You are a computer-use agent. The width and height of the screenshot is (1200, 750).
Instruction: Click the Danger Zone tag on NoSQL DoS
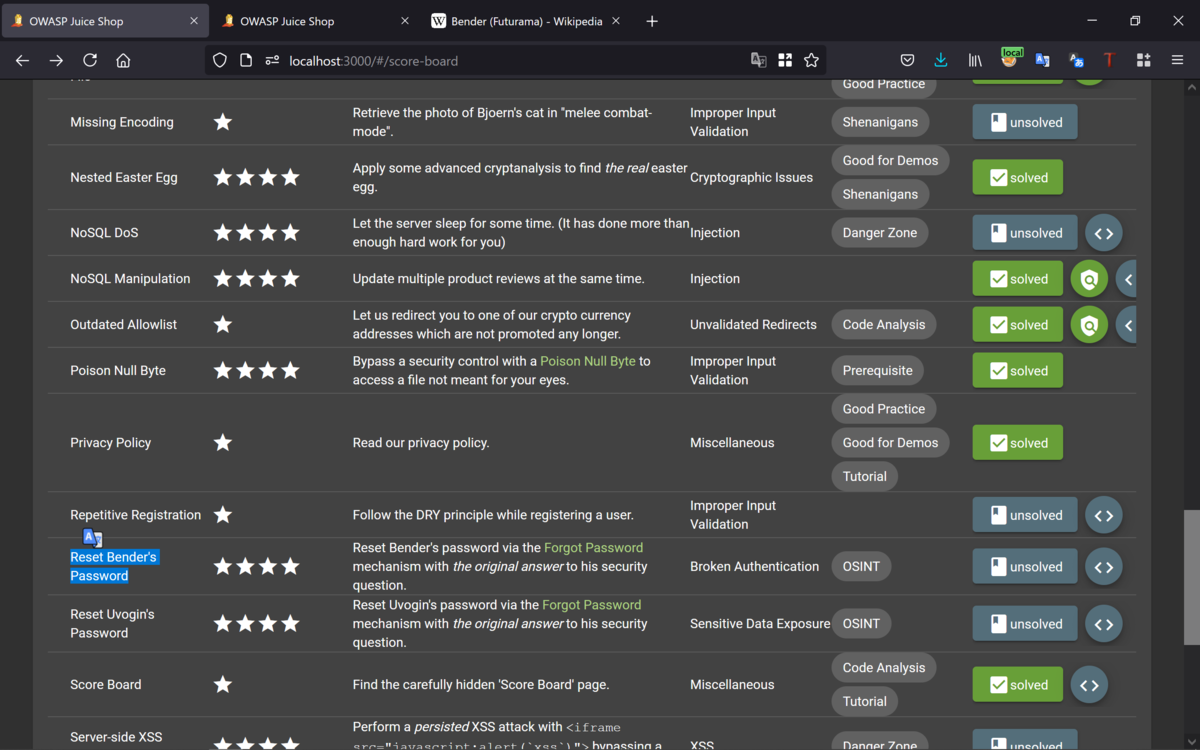point(879,233)
